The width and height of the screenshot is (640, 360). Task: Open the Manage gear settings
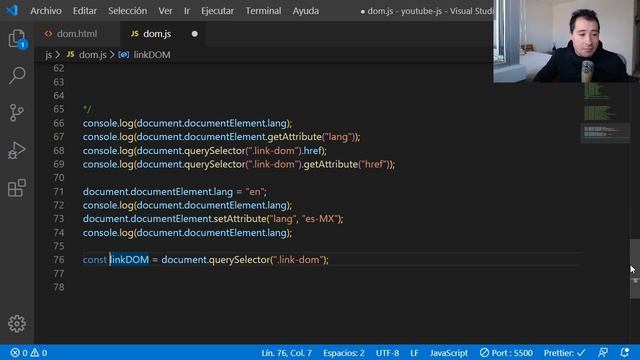pyautogui.click(x=17, y=324)
